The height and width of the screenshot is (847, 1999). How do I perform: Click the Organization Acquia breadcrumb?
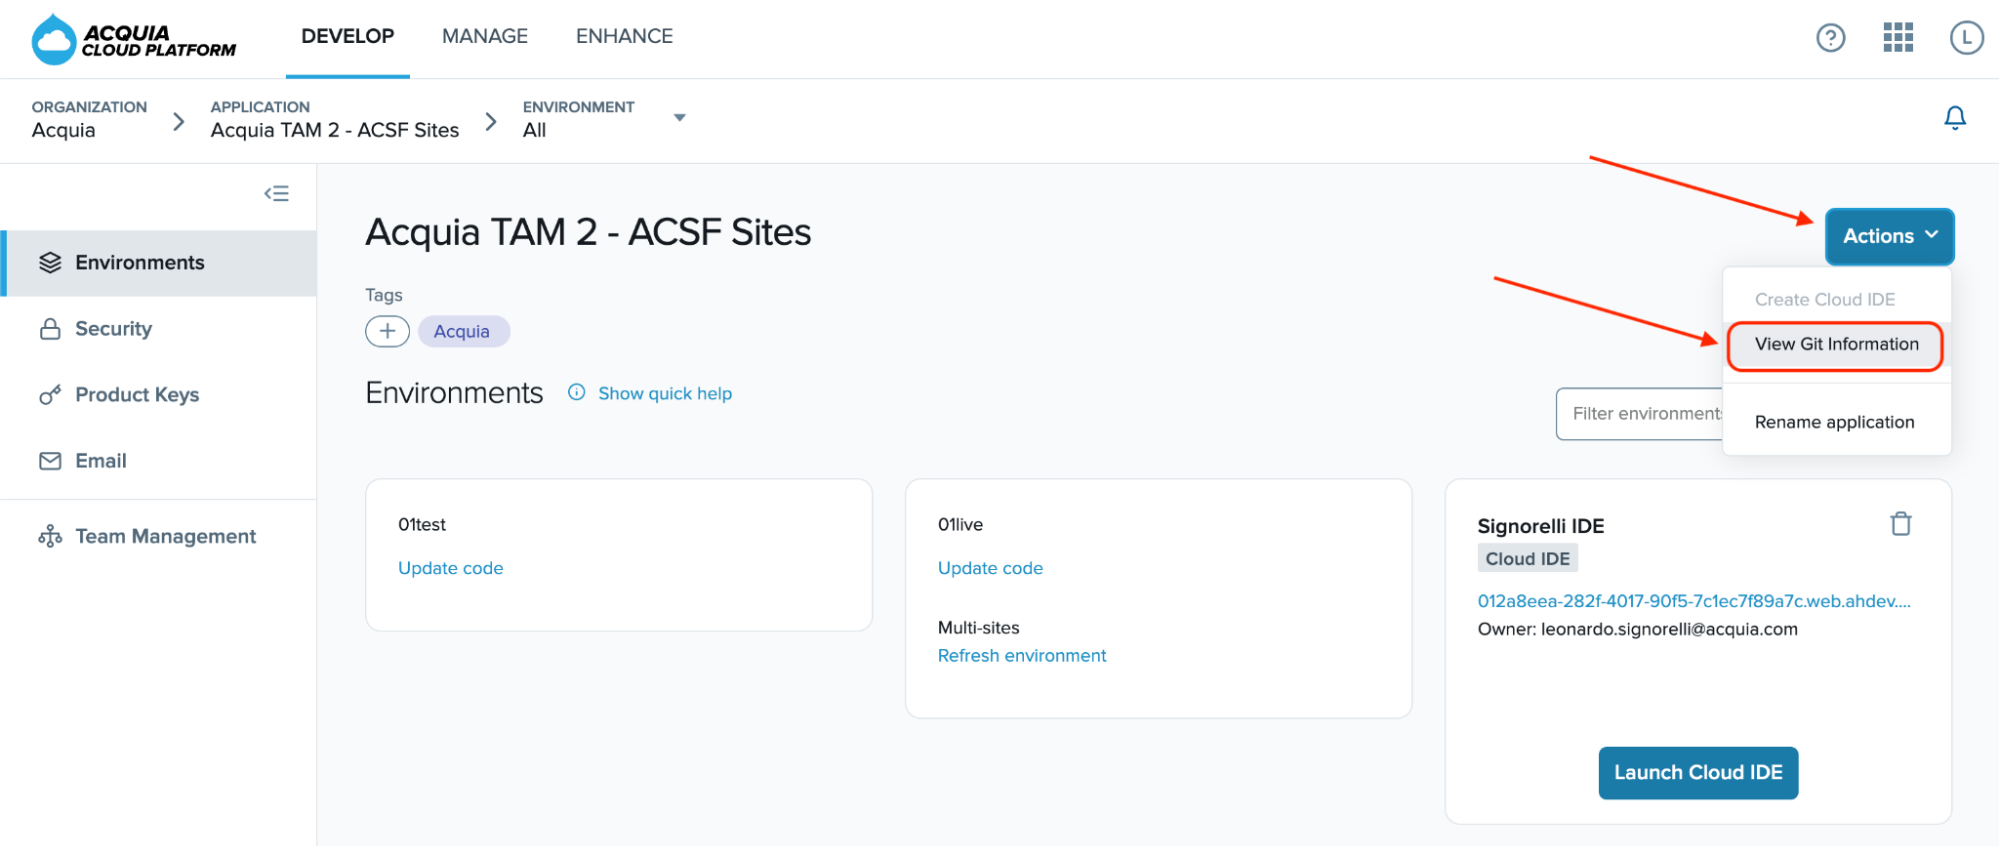pyautogui.click(x=89, y=119)
